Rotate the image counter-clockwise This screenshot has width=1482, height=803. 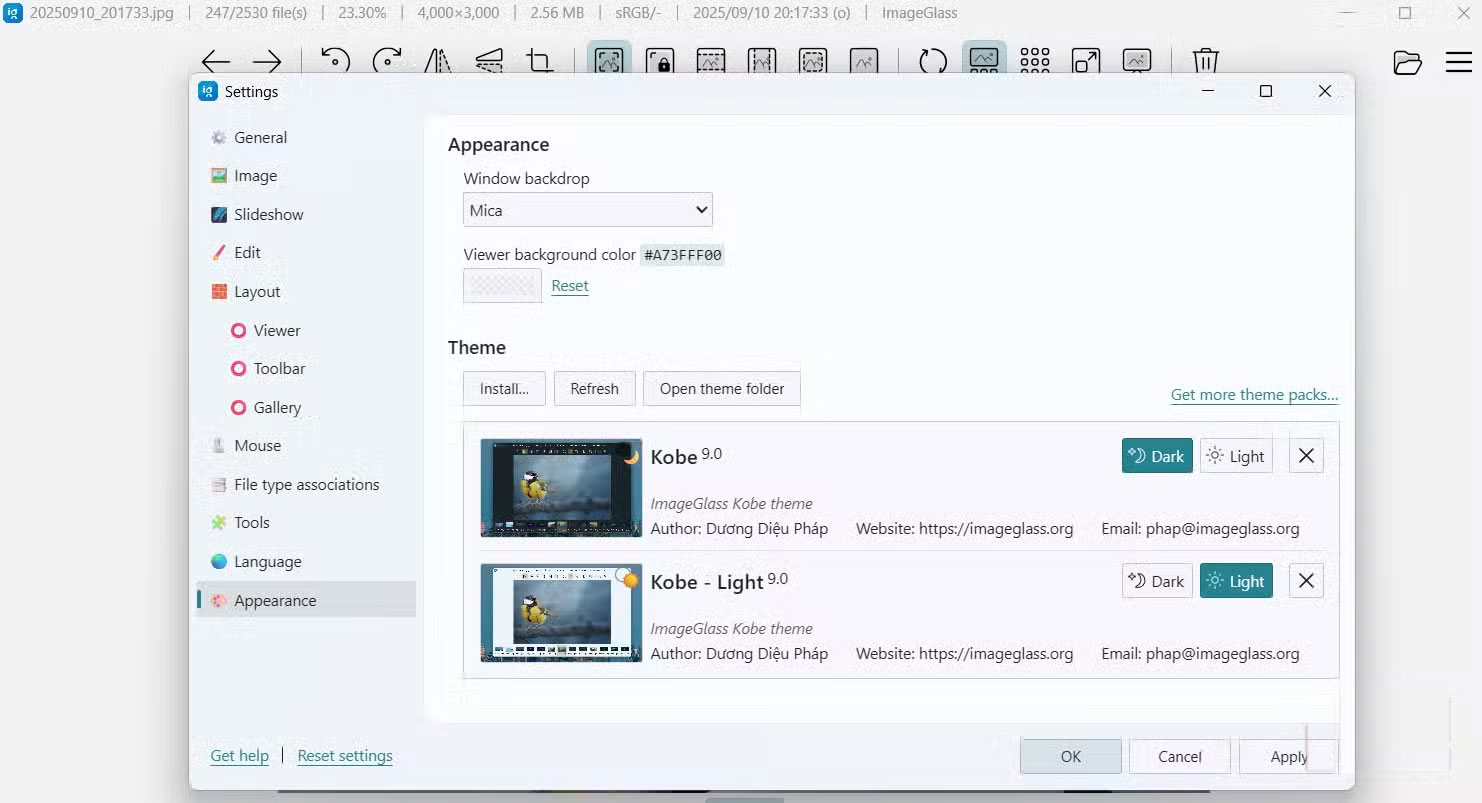pos(335,60)
